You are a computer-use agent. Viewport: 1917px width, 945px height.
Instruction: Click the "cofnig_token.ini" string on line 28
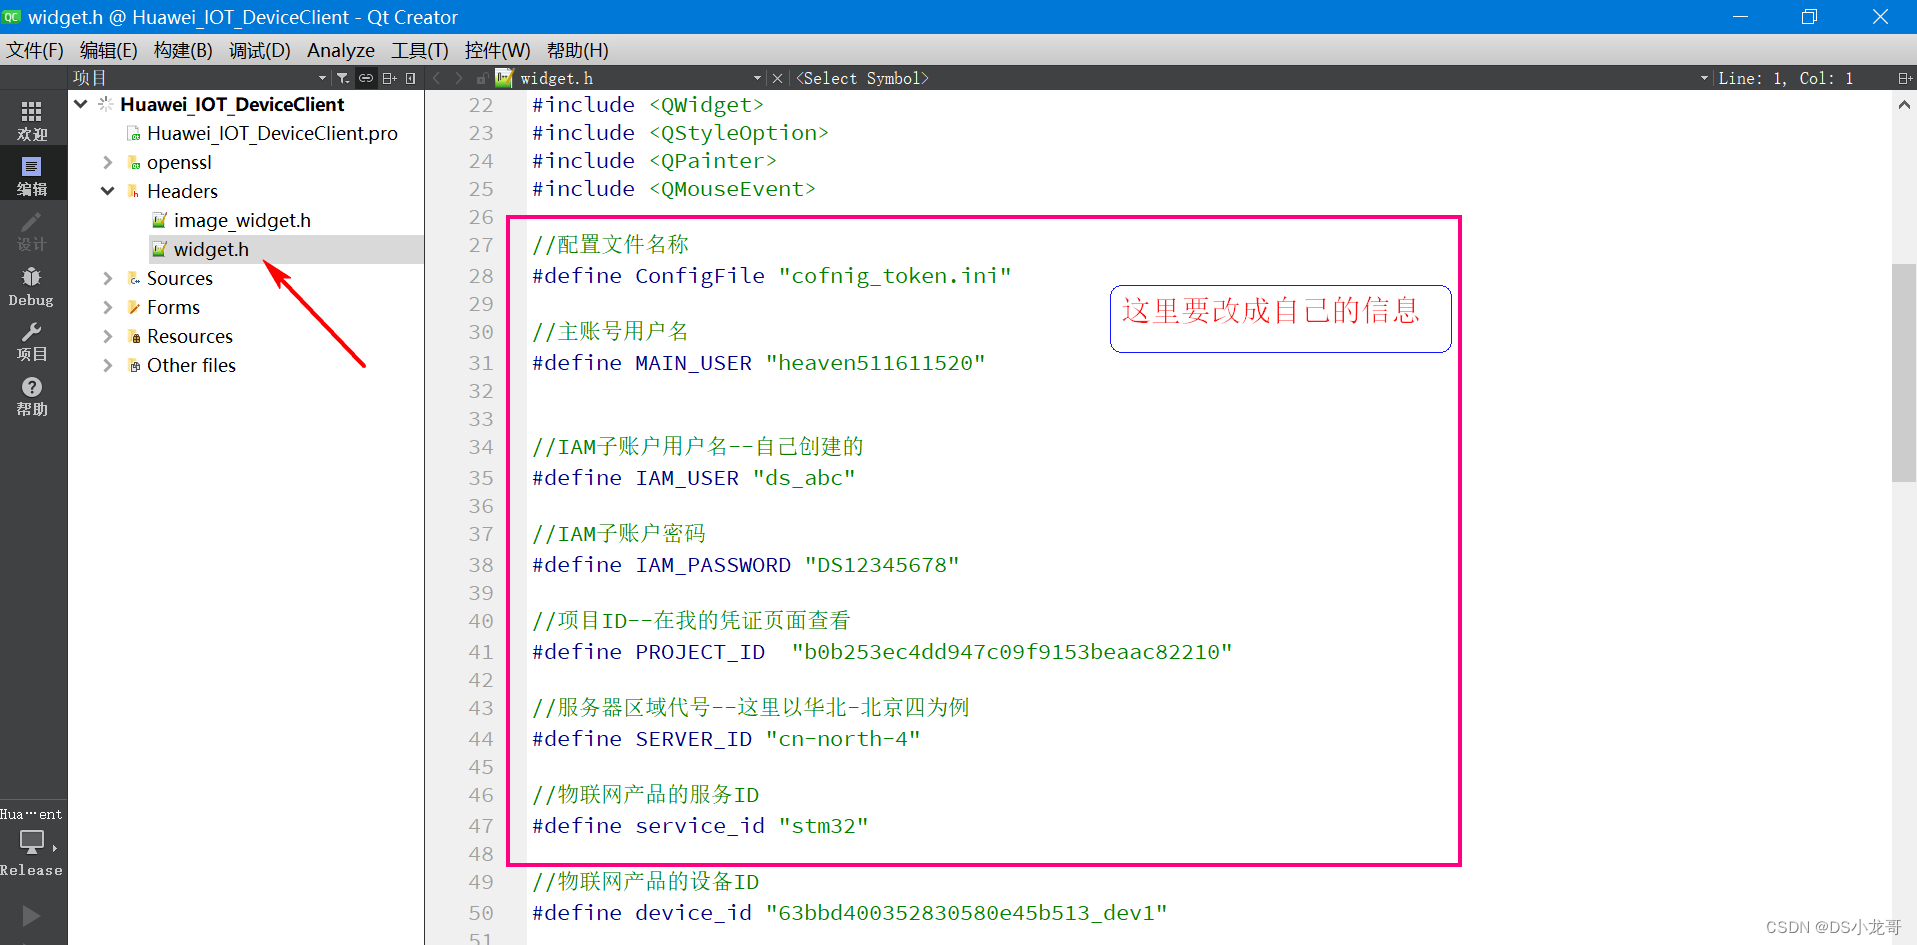click(895, 276)
